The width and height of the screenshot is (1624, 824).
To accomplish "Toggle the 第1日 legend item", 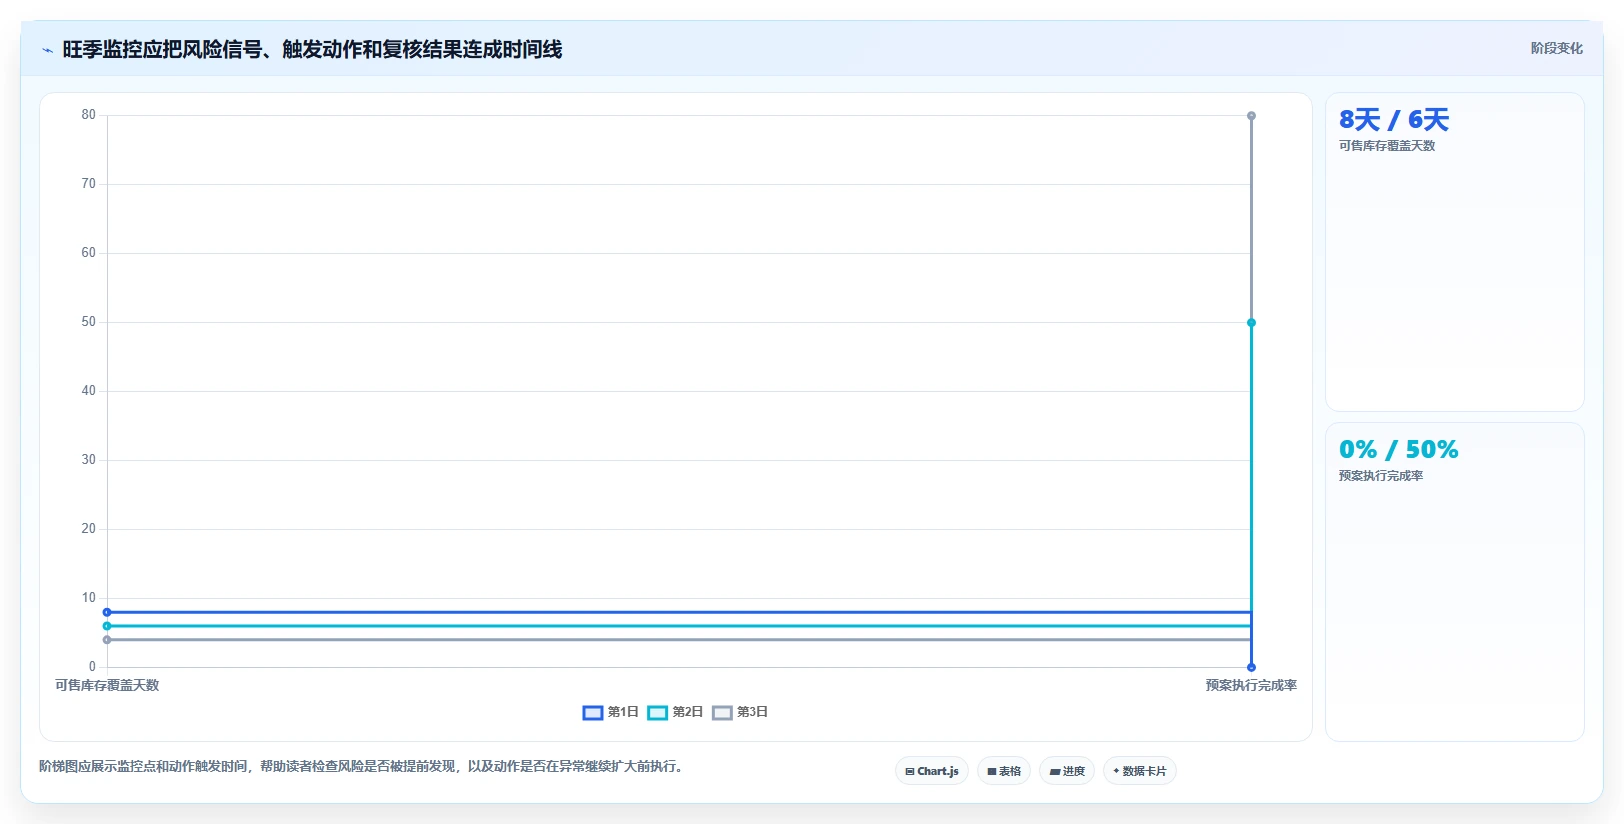I will (x=610, y=712).
